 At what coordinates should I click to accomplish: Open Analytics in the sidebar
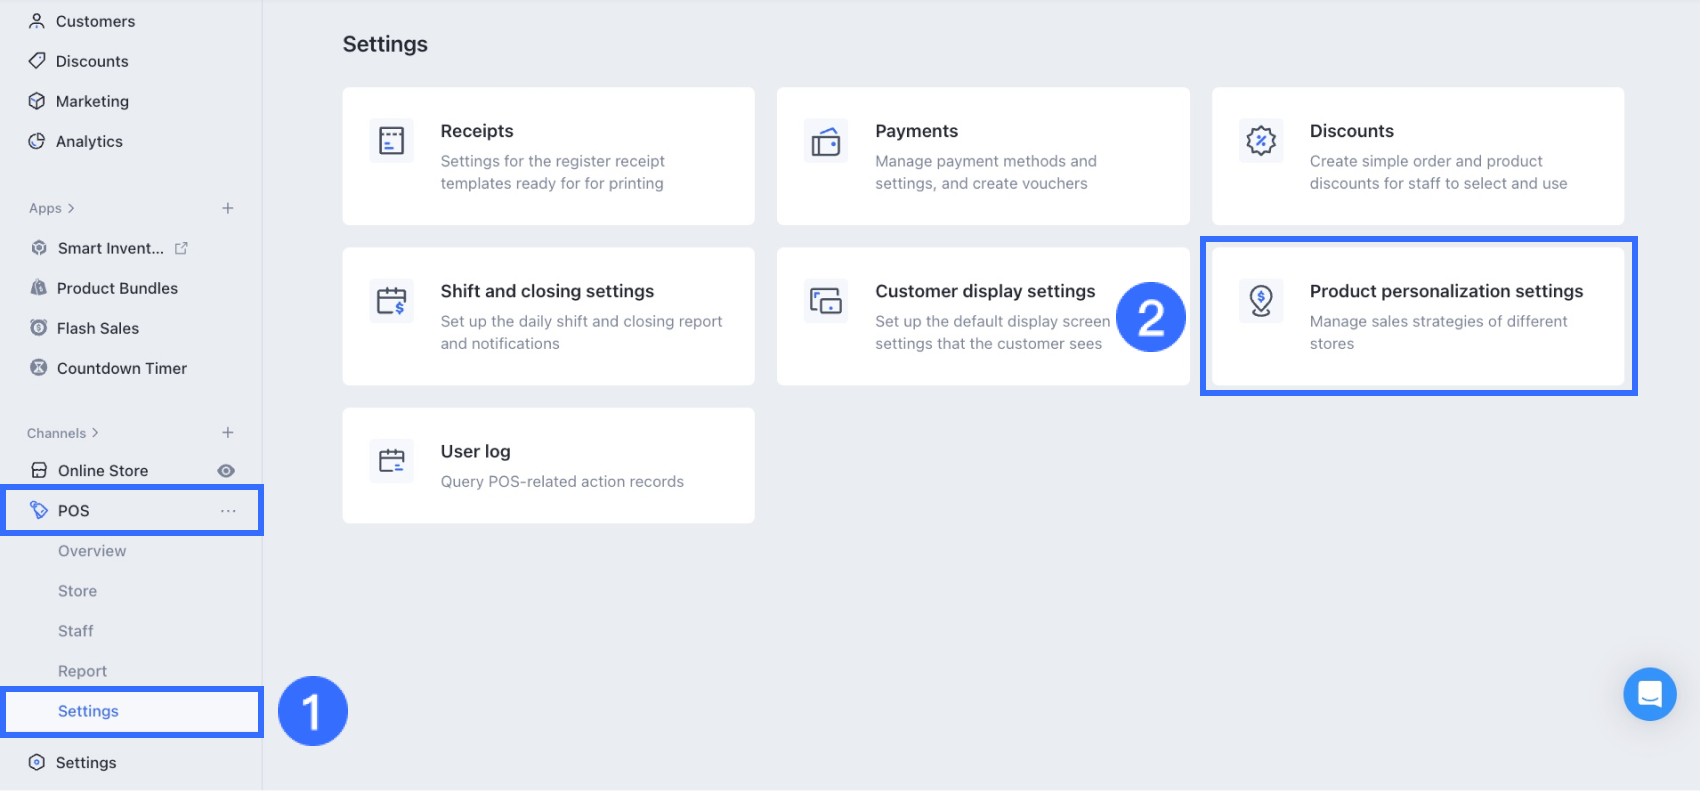89,142
